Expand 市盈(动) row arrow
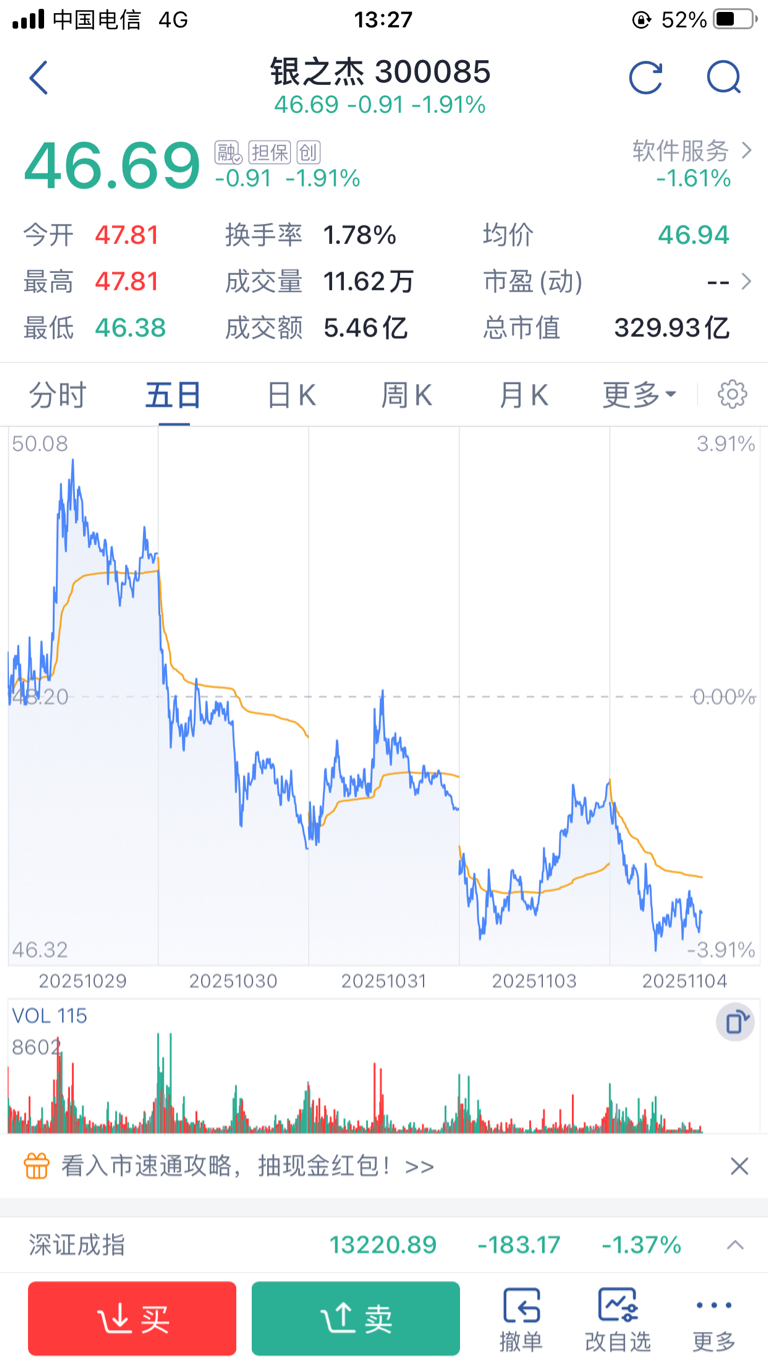This screenshot has width=768, height=1366. 746,282
